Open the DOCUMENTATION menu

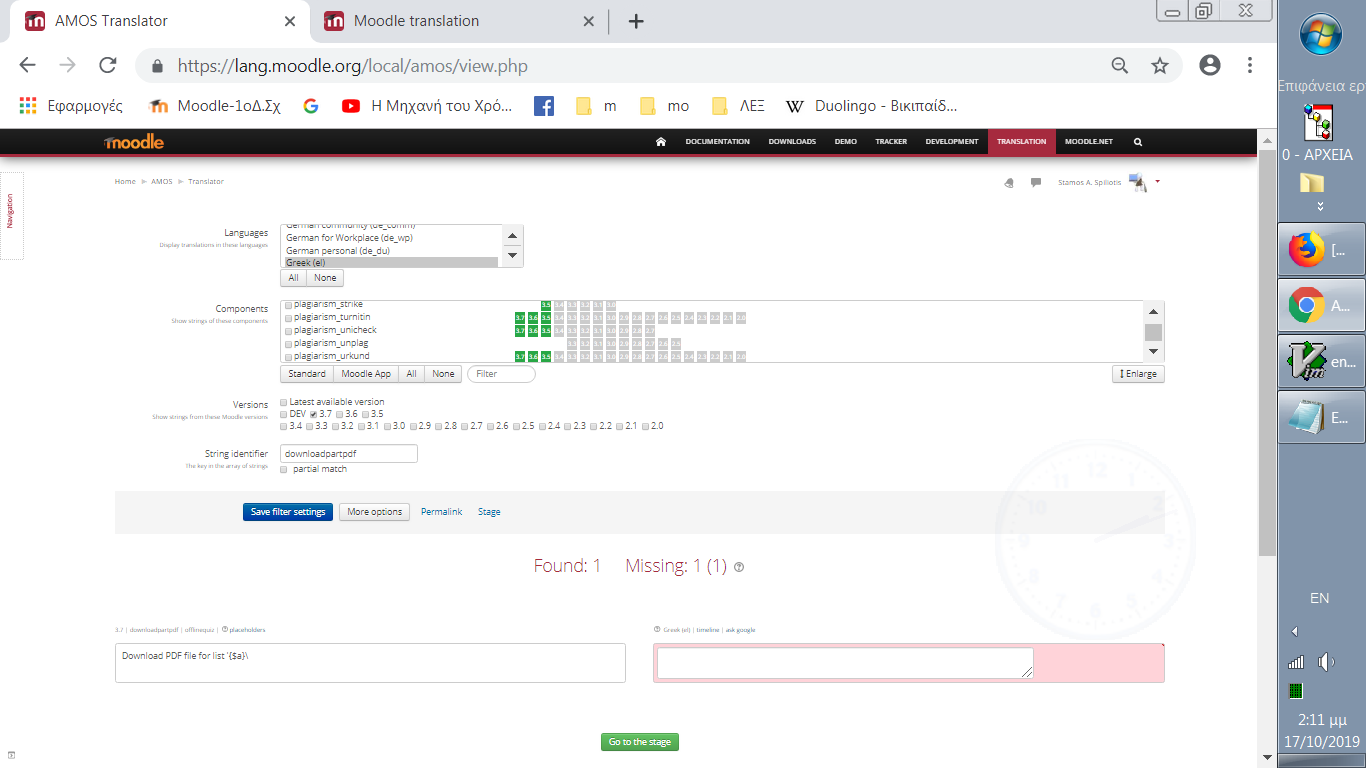(717, 142)
